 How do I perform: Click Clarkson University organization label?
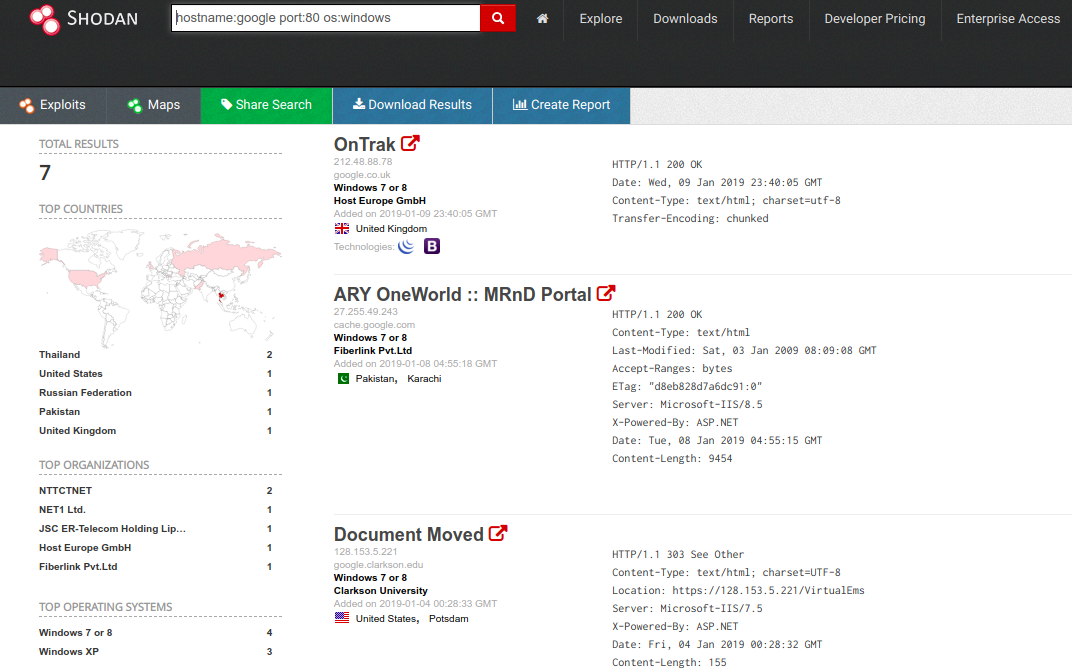pos(381,591)
